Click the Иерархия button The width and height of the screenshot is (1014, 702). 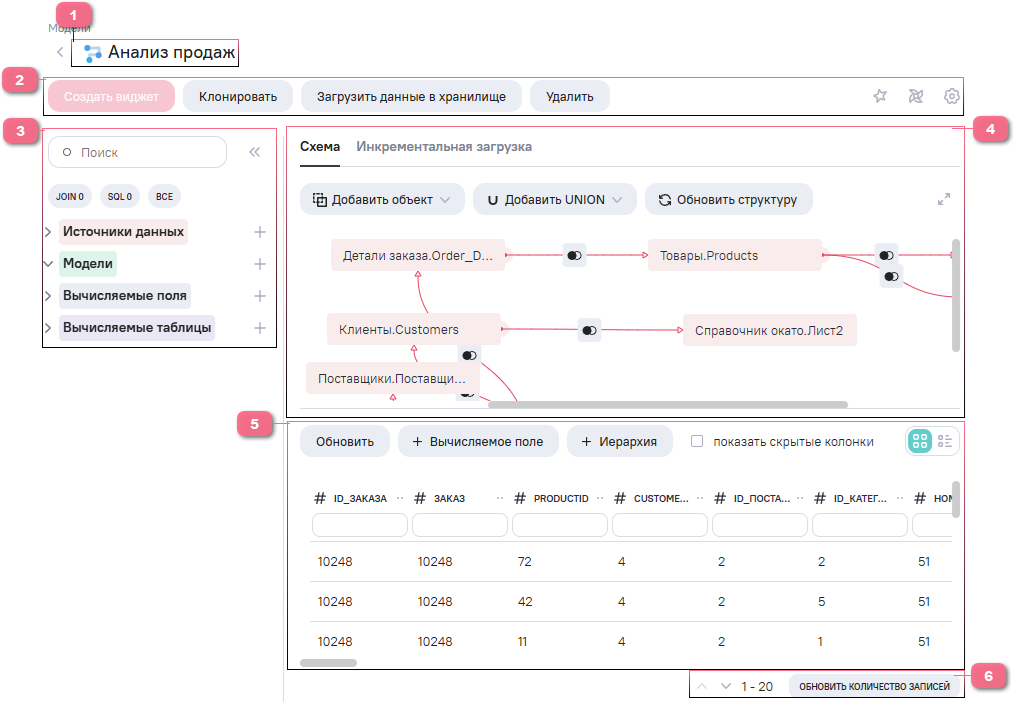(x=620, y=441)
